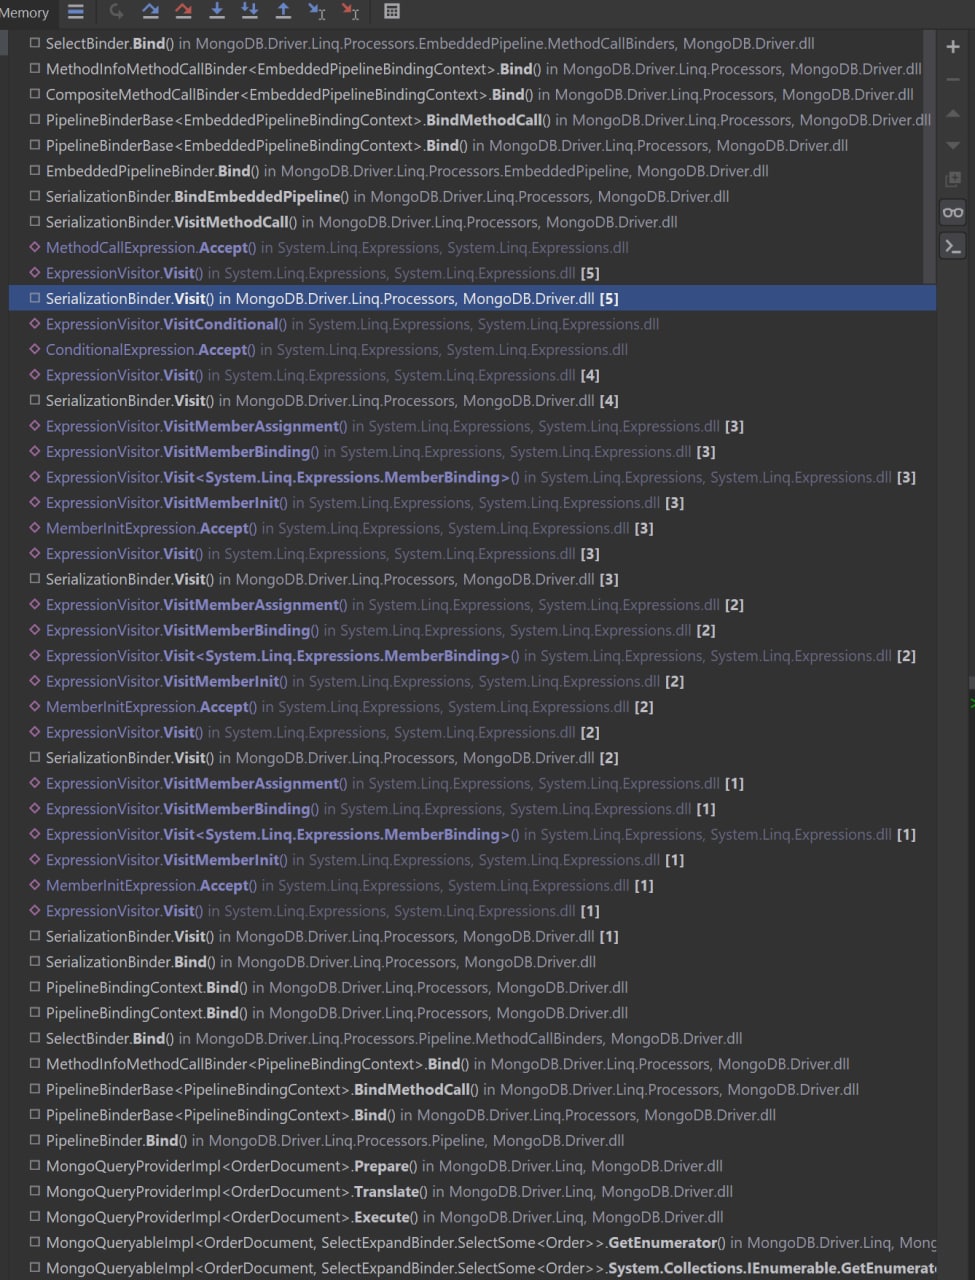Screen dimensions: 975x1280
Task: Add a new watch with plus icon
Action: (x=953, y=47)
